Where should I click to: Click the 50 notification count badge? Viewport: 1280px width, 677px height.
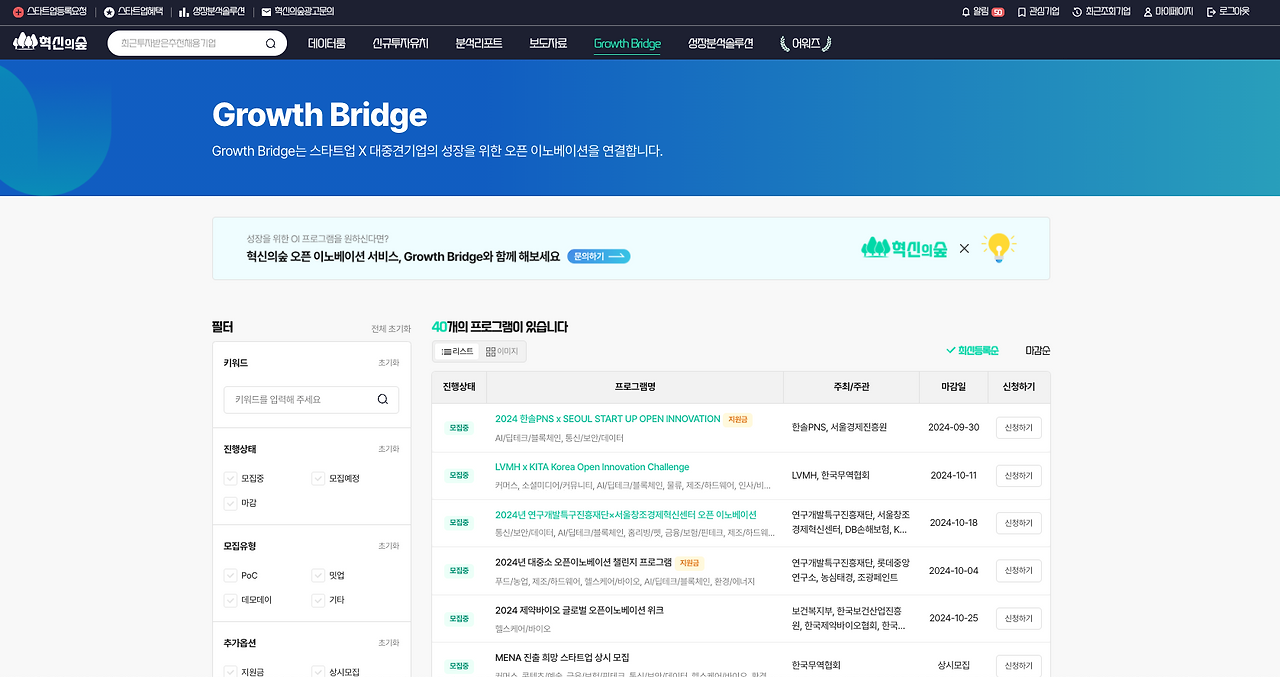[x=998, y=12]
